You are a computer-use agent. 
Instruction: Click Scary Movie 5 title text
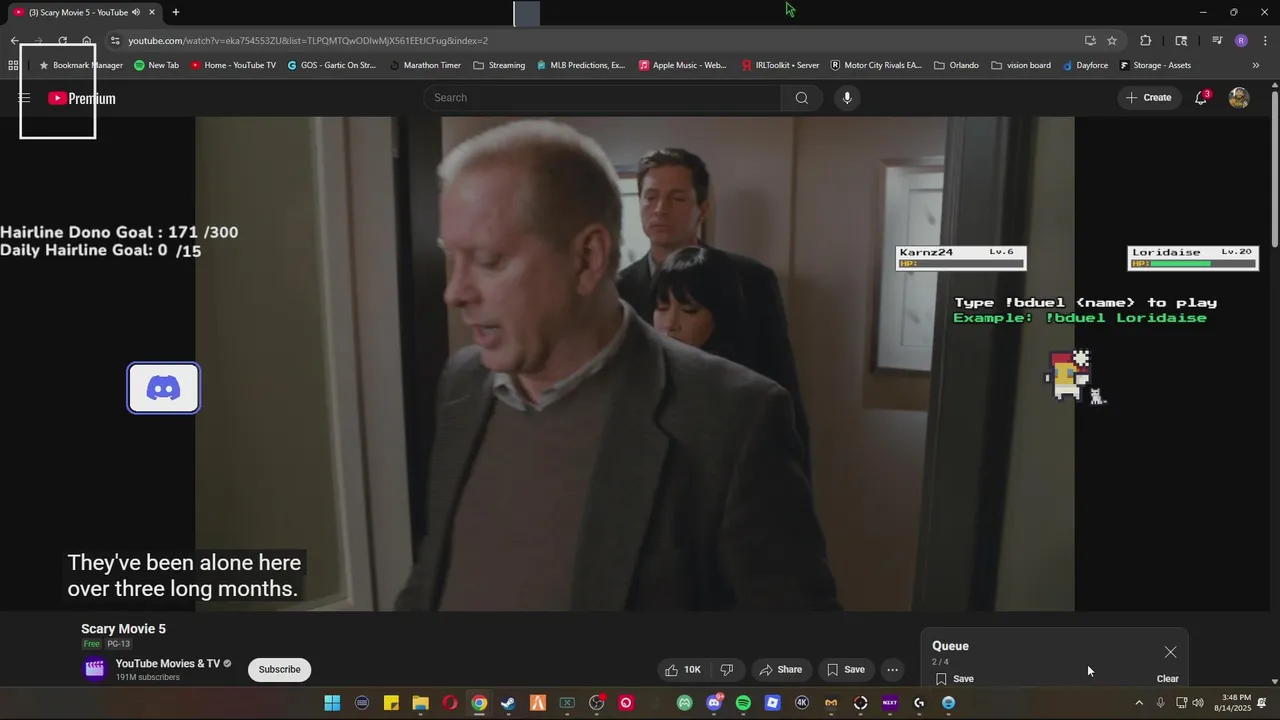(123, 629)
